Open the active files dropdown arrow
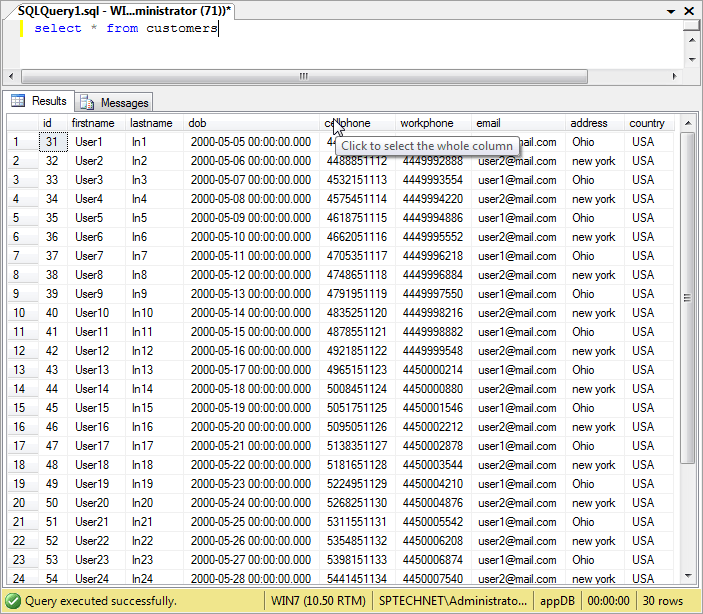This screenshot has width=703, height=614. (x=671, y=12)
